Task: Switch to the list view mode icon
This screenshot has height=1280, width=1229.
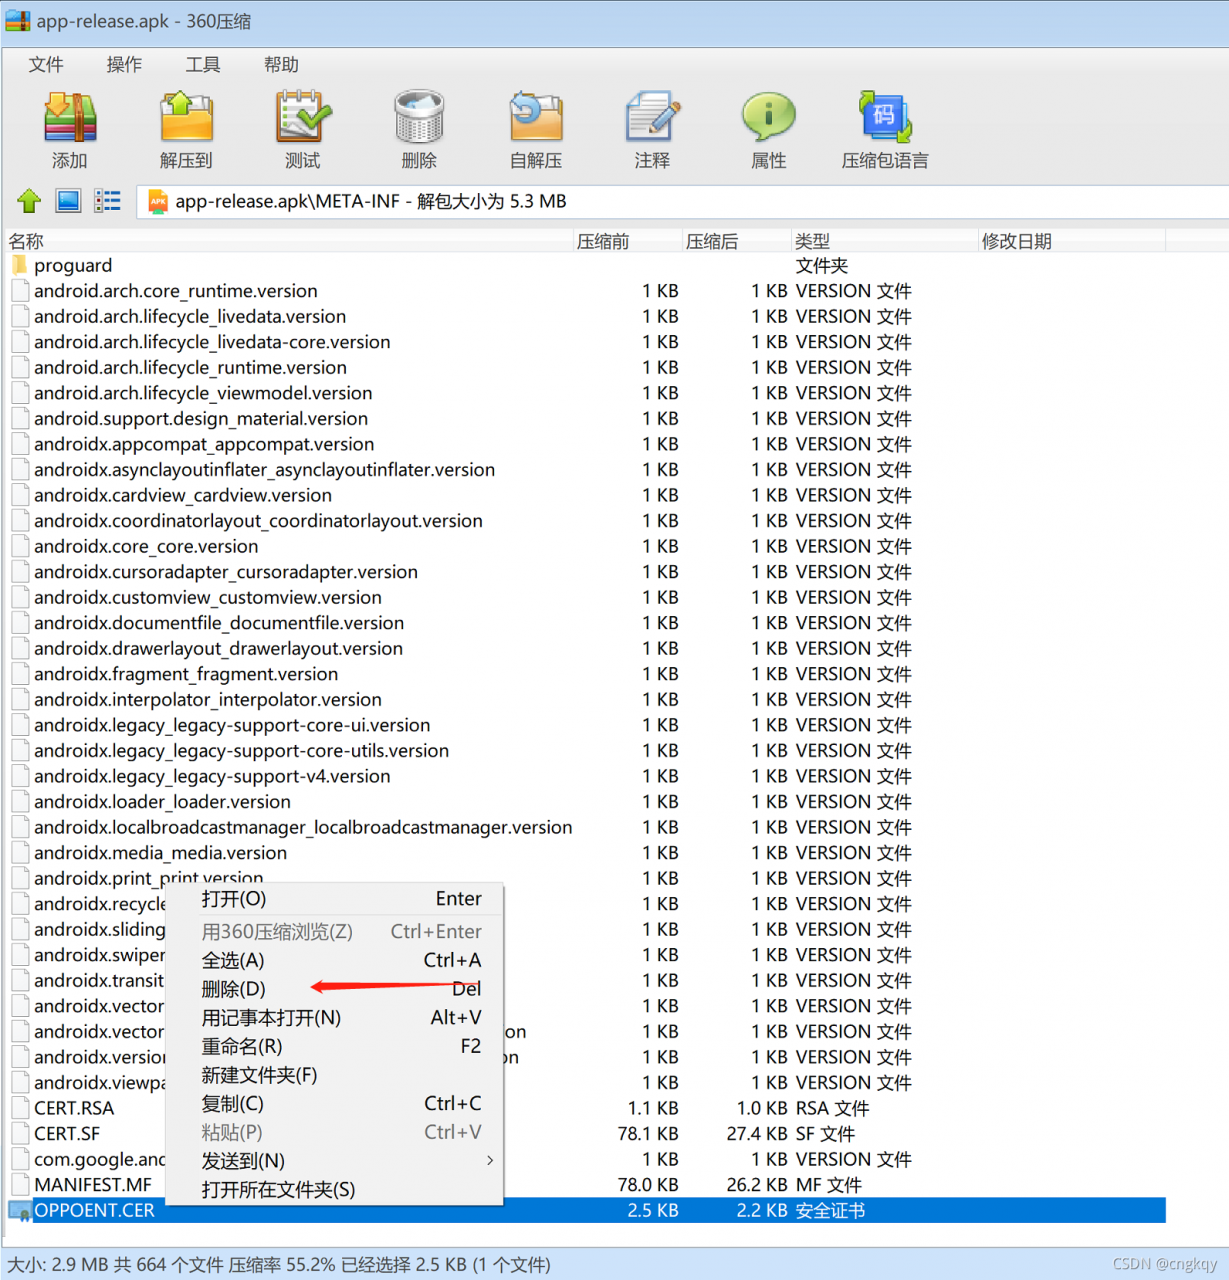Action: point(107,201)
